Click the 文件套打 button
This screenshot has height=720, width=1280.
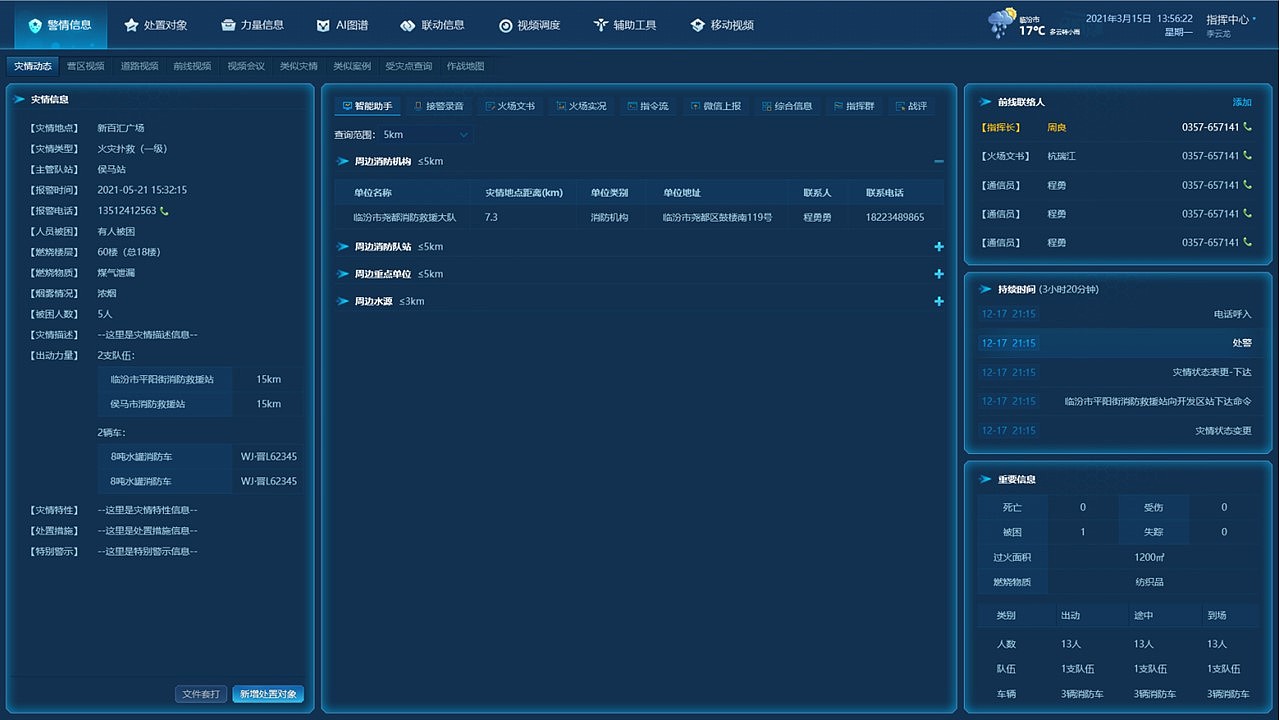pyautogui.click(x=200, y=694)
